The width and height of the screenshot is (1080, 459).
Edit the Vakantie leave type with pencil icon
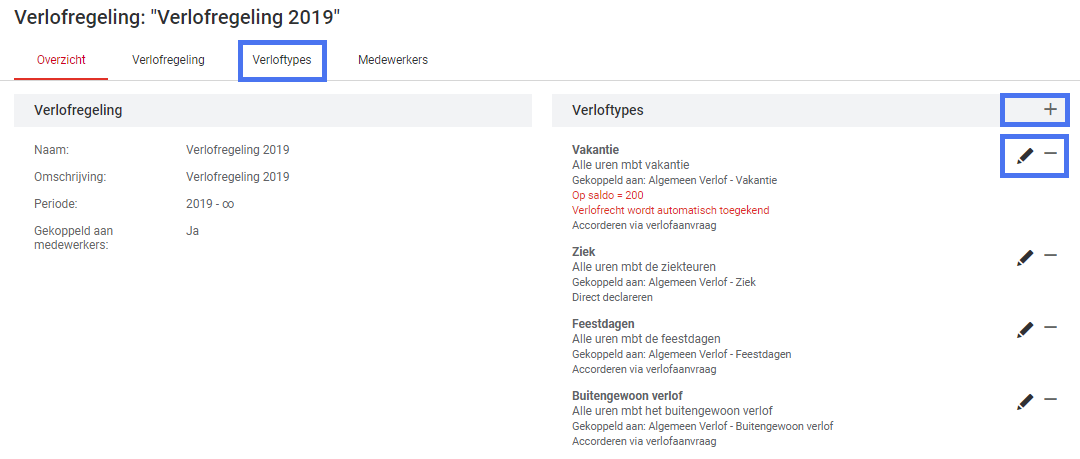pos(1025,156)
